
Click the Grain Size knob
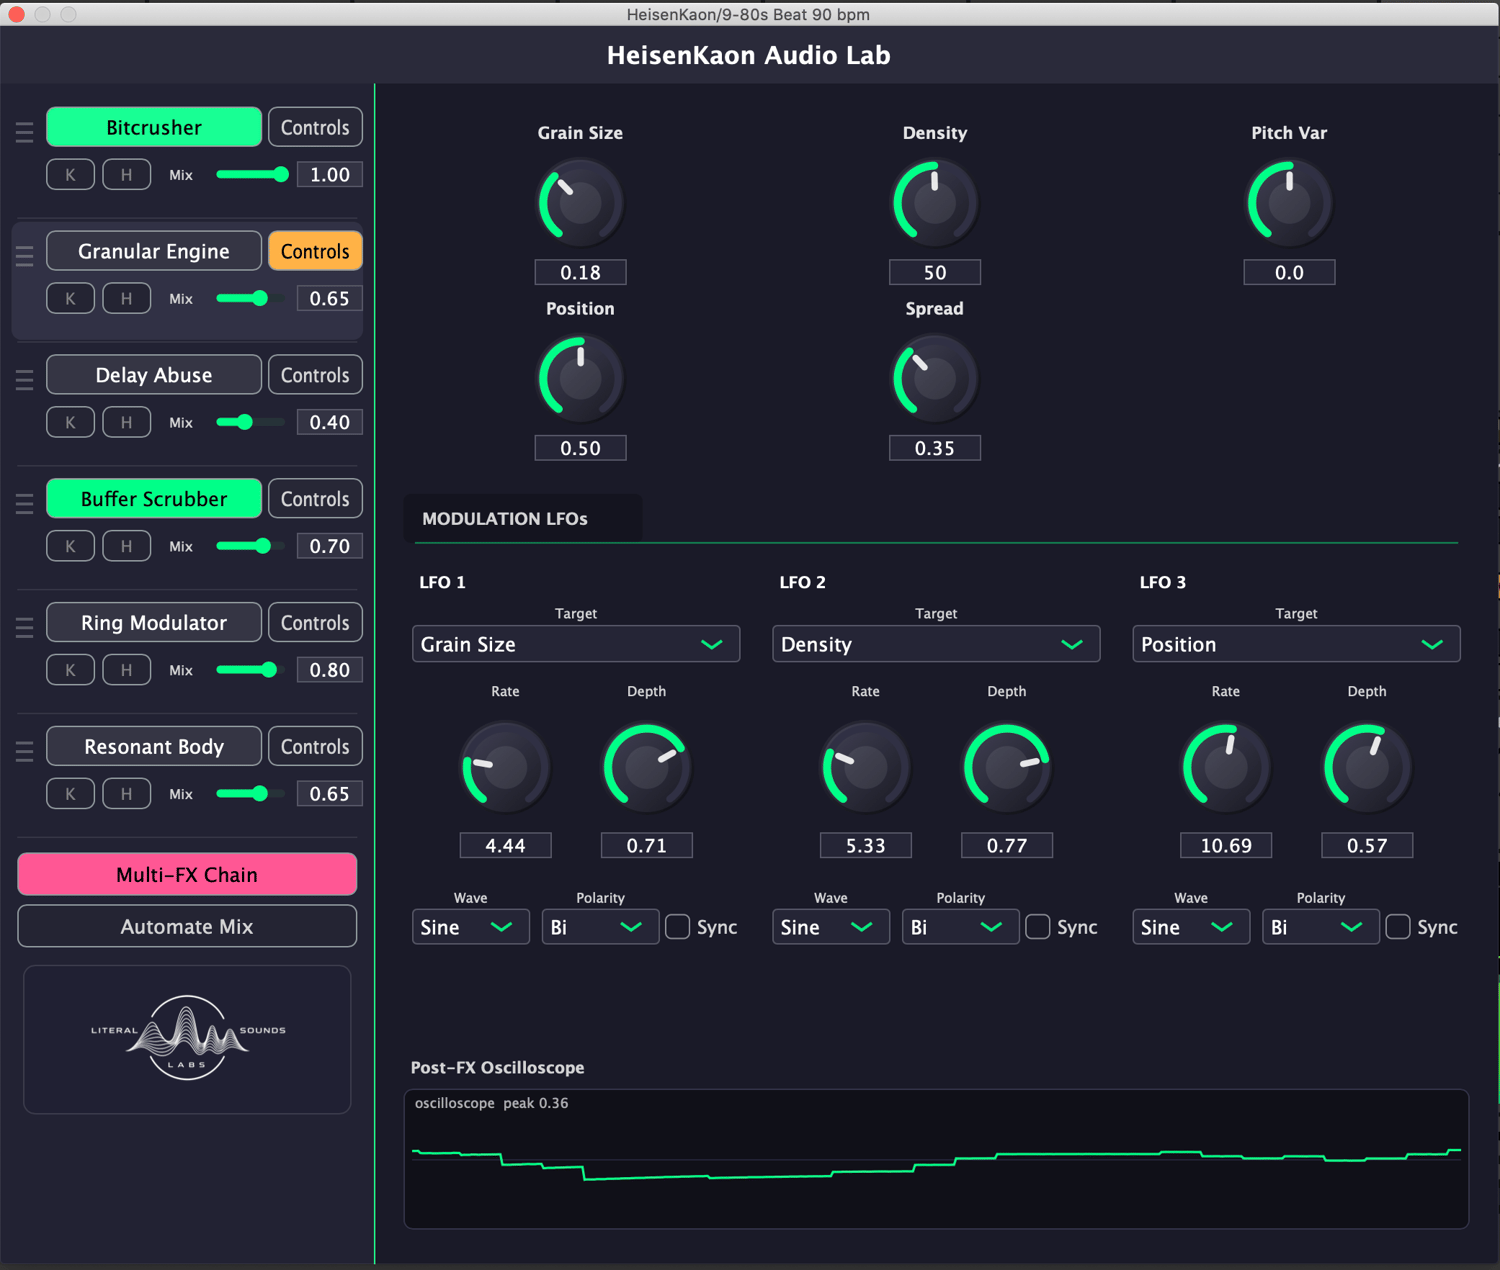(580, 204)
